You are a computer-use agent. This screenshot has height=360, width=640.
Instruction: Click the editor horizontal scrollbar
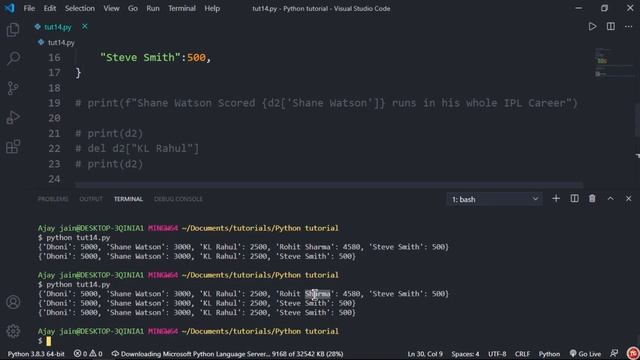click(329, 185)
